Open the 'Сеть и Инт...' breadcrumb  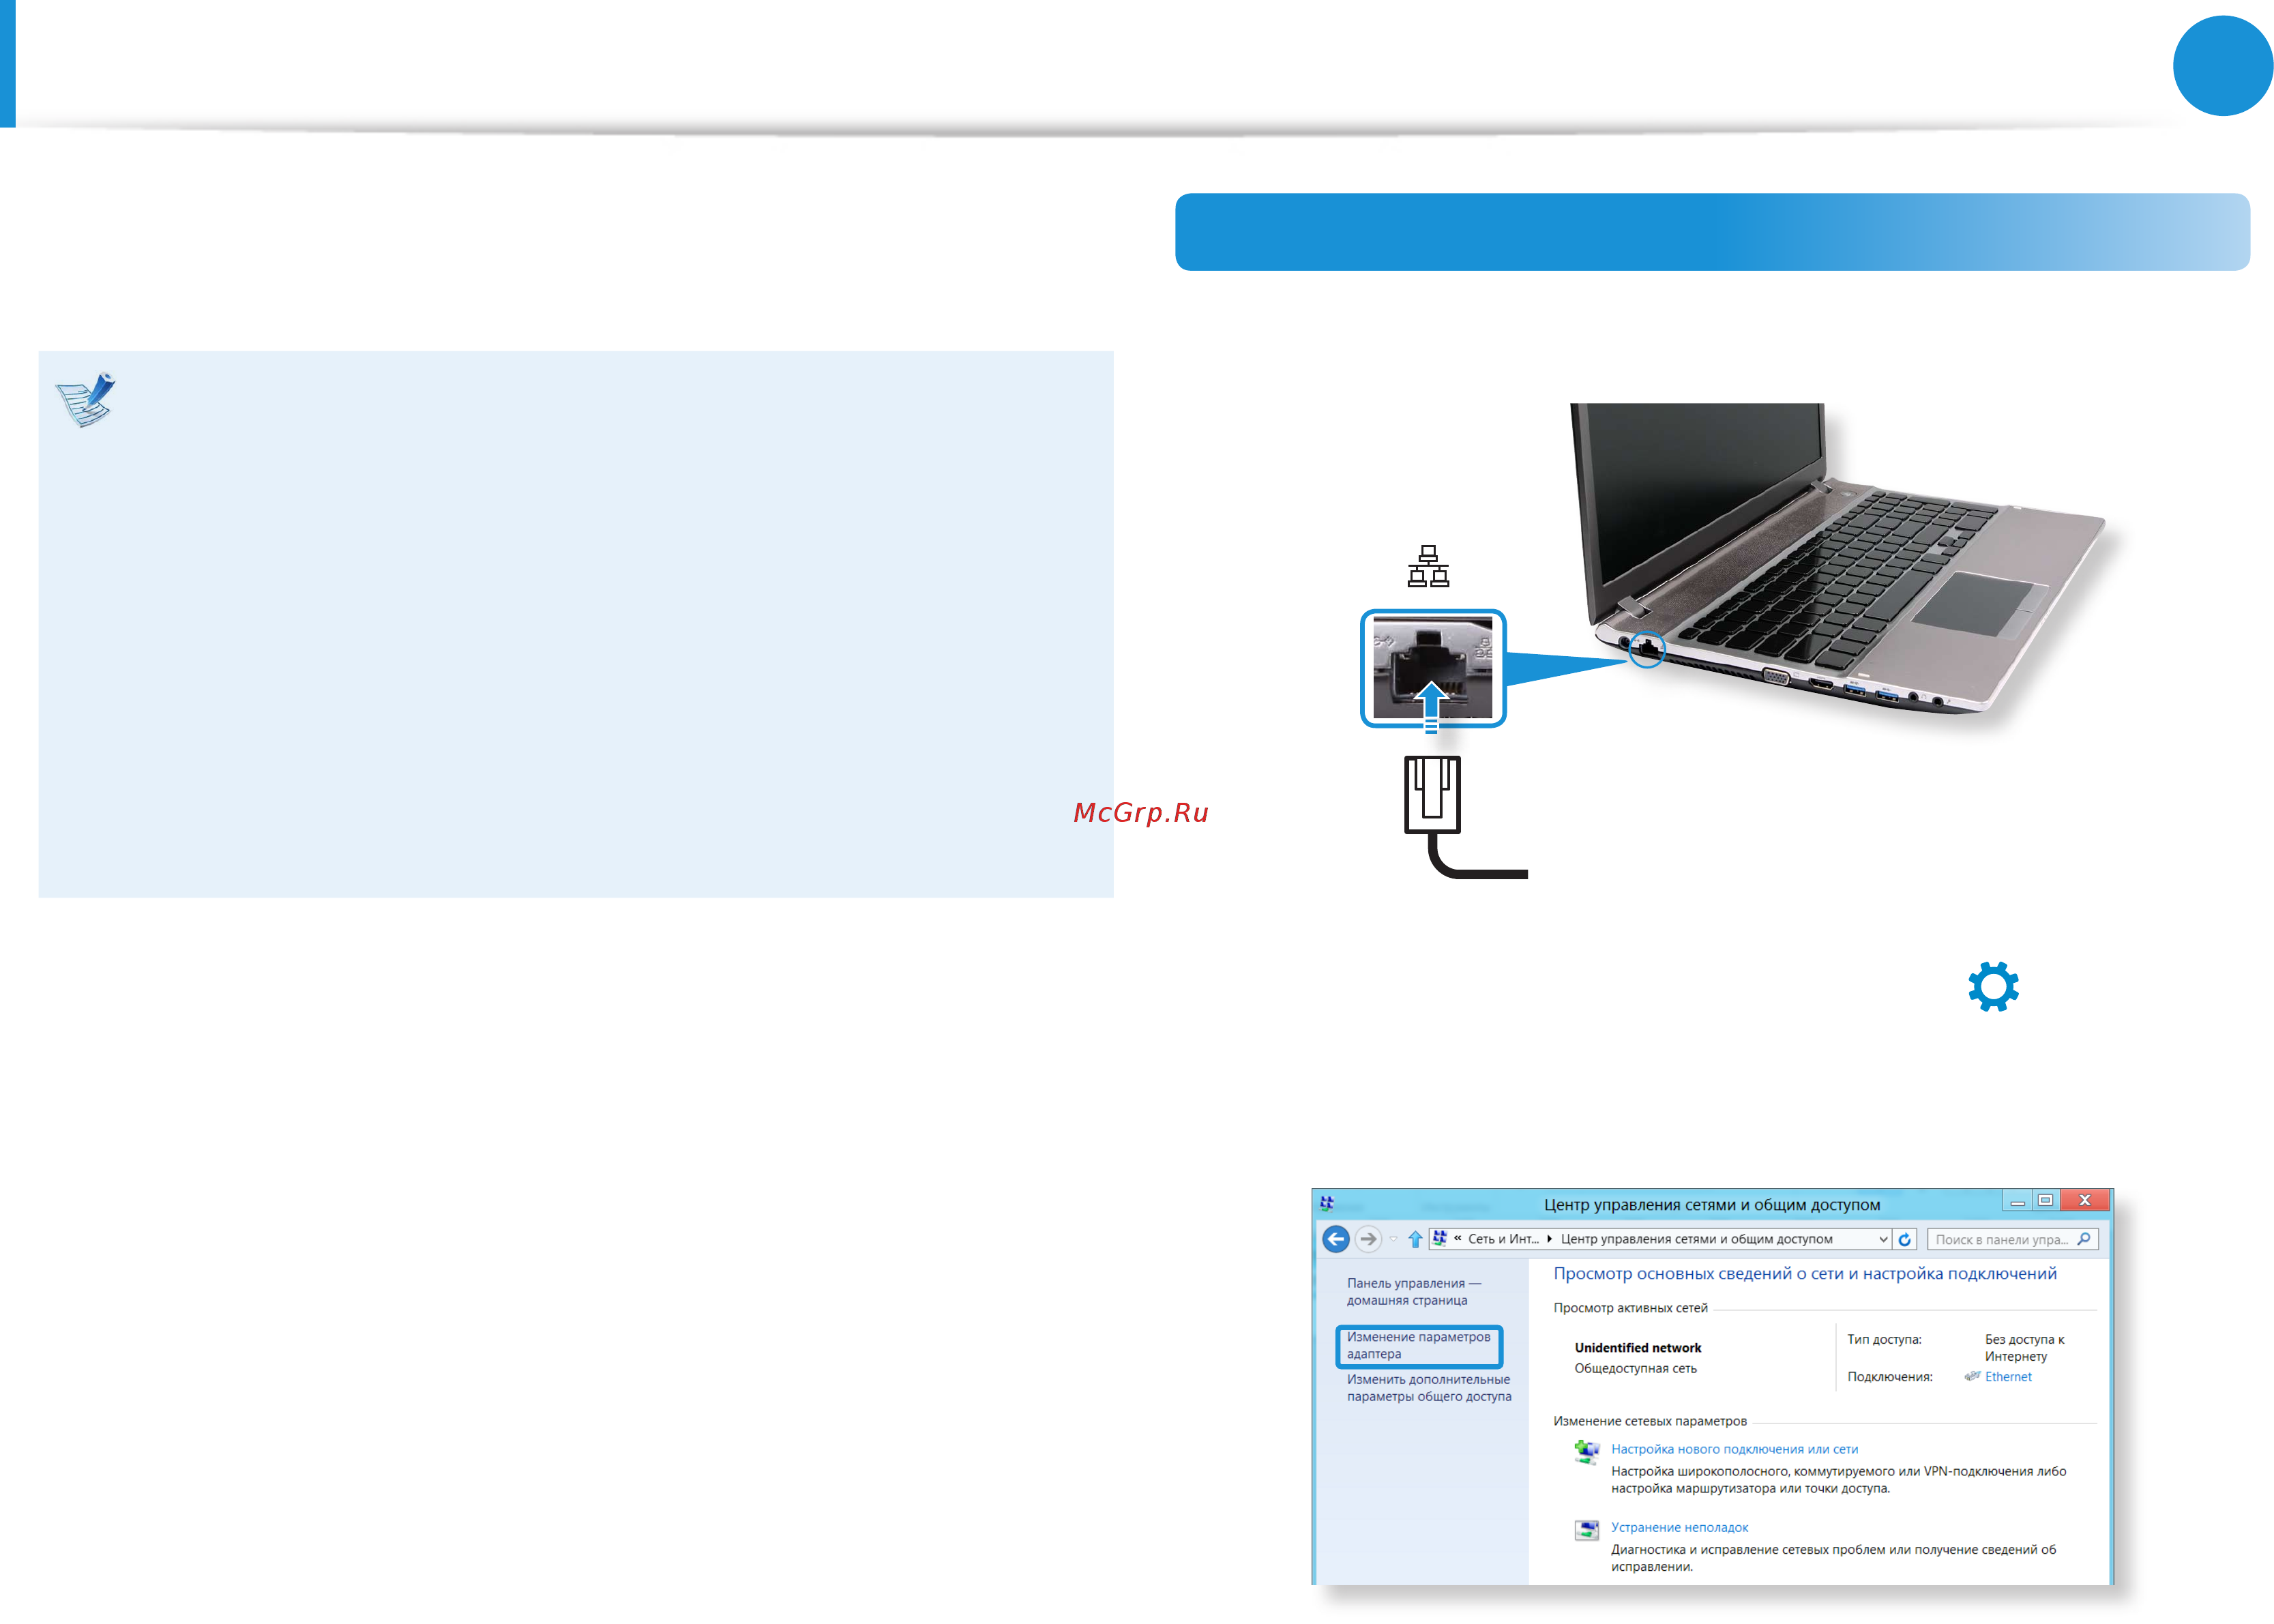pos(1503,1239)
